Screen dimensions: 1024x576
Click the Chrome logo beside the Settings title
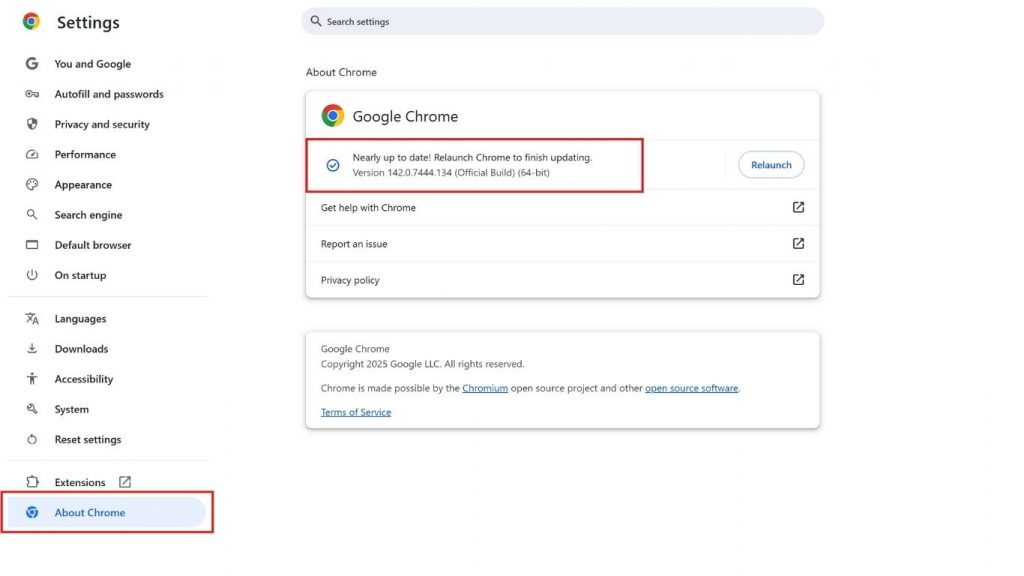pyautogui.click(x=29, y=20)
